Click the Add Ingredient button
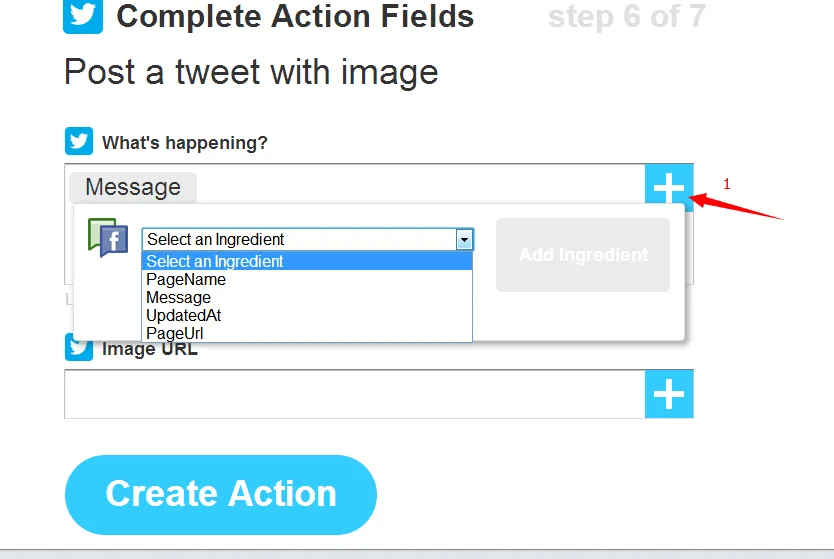834x559 pixels. (583, 255)
